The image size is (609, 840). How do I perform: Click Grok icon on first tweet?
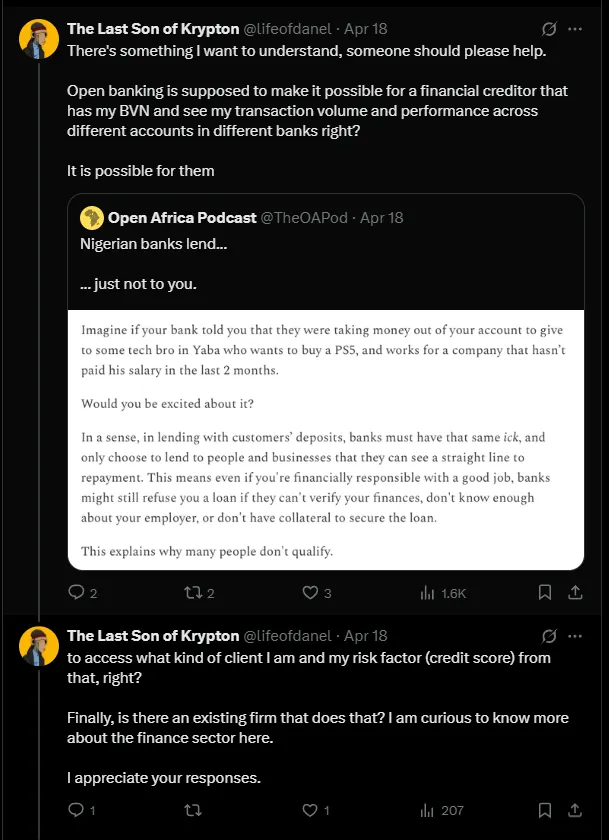tap(548, 28)
